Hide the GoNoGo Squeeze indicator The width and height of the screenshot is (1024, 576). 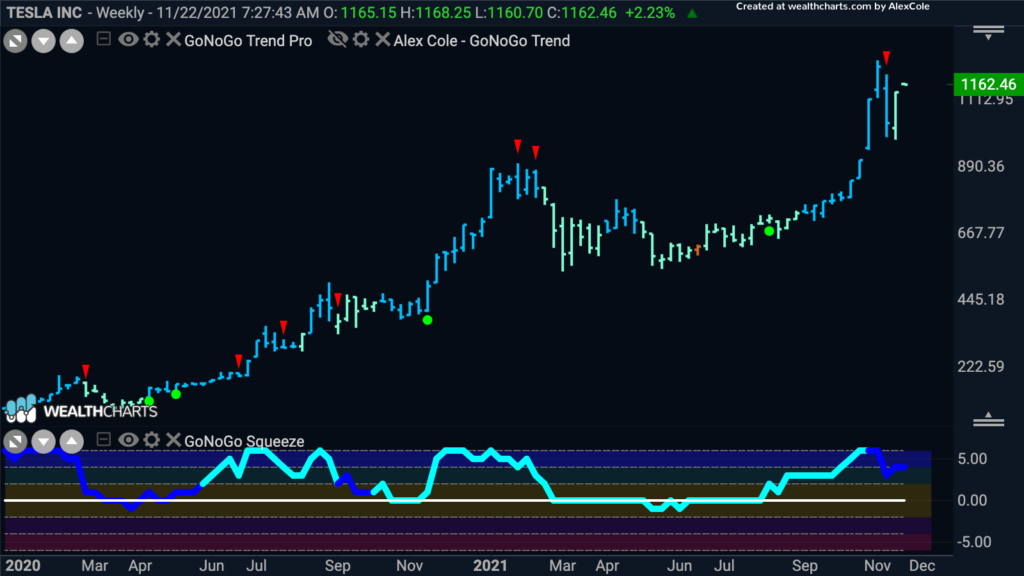pyautogui.click(x=128, y=440)
